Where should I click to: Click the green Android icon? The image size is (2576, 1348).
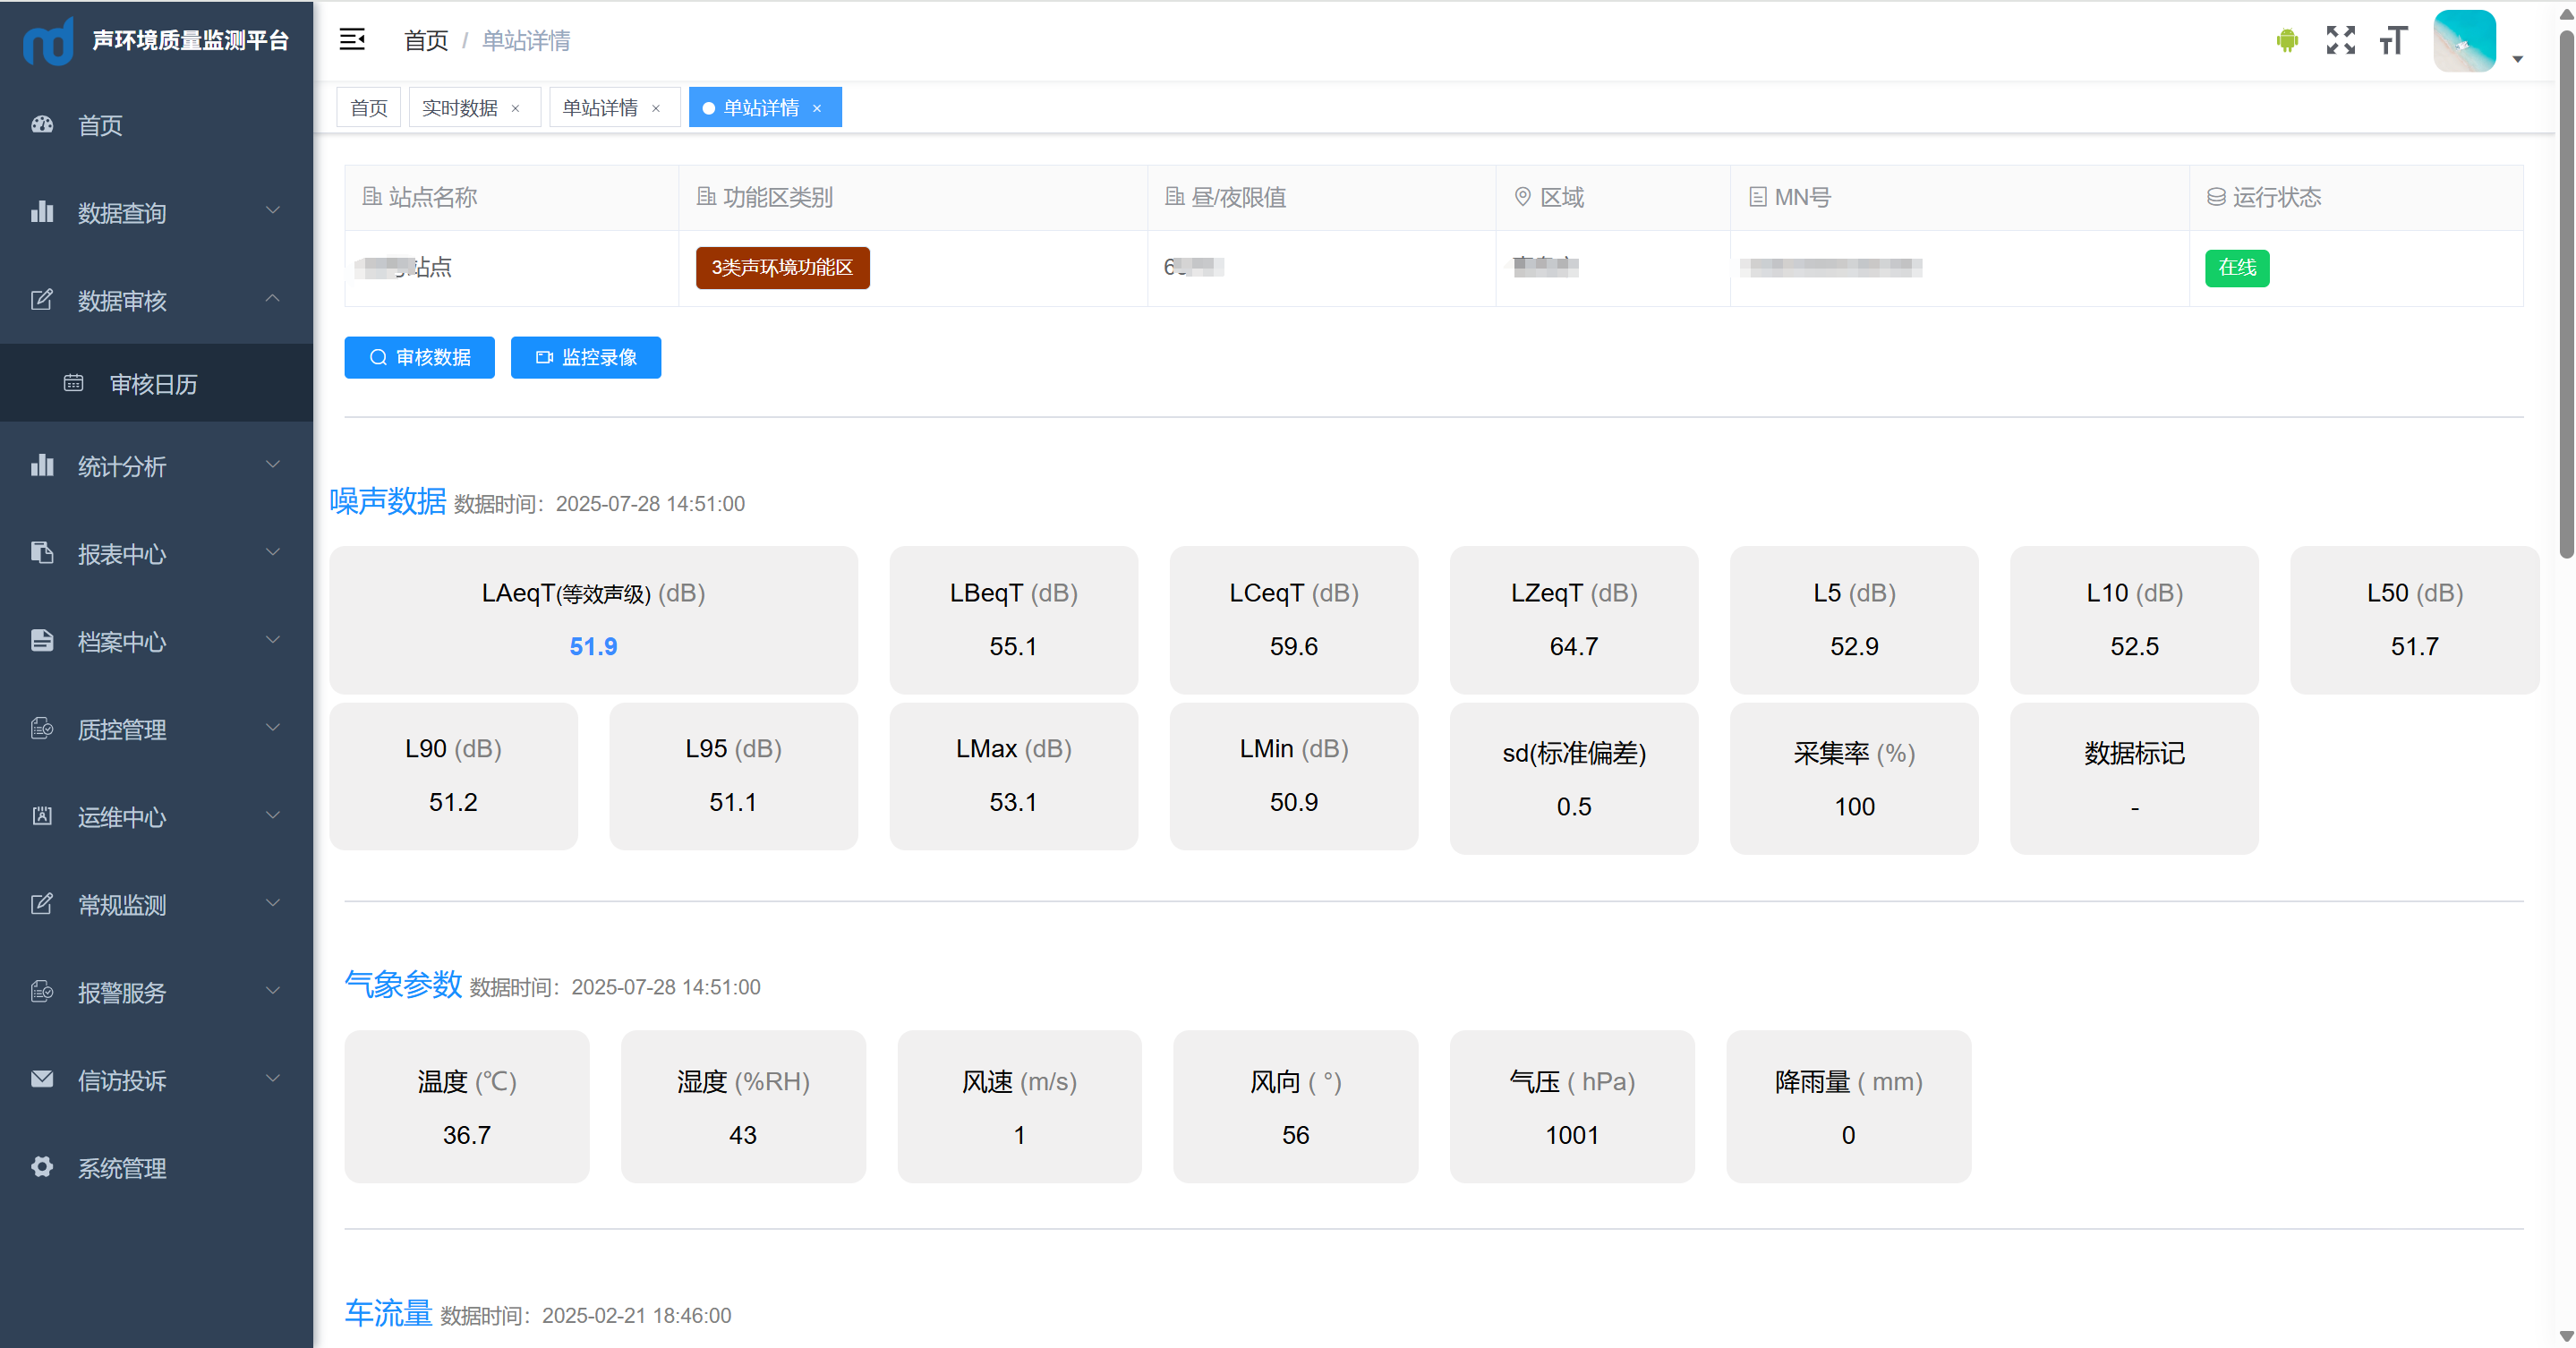click(2286, 40)
